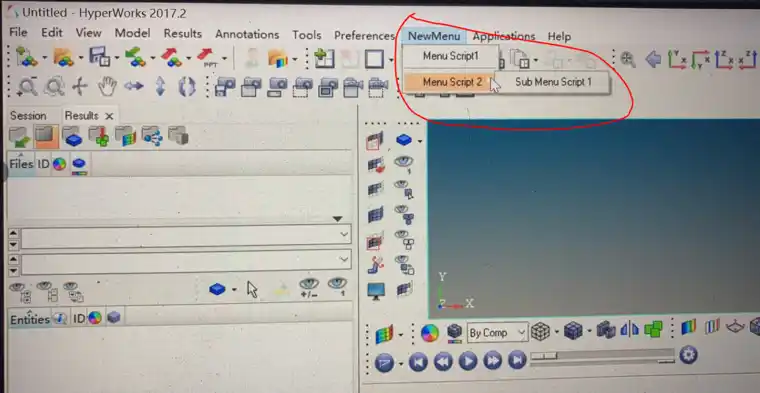Click the highlighted folder view icon

(x=47, y=137)
